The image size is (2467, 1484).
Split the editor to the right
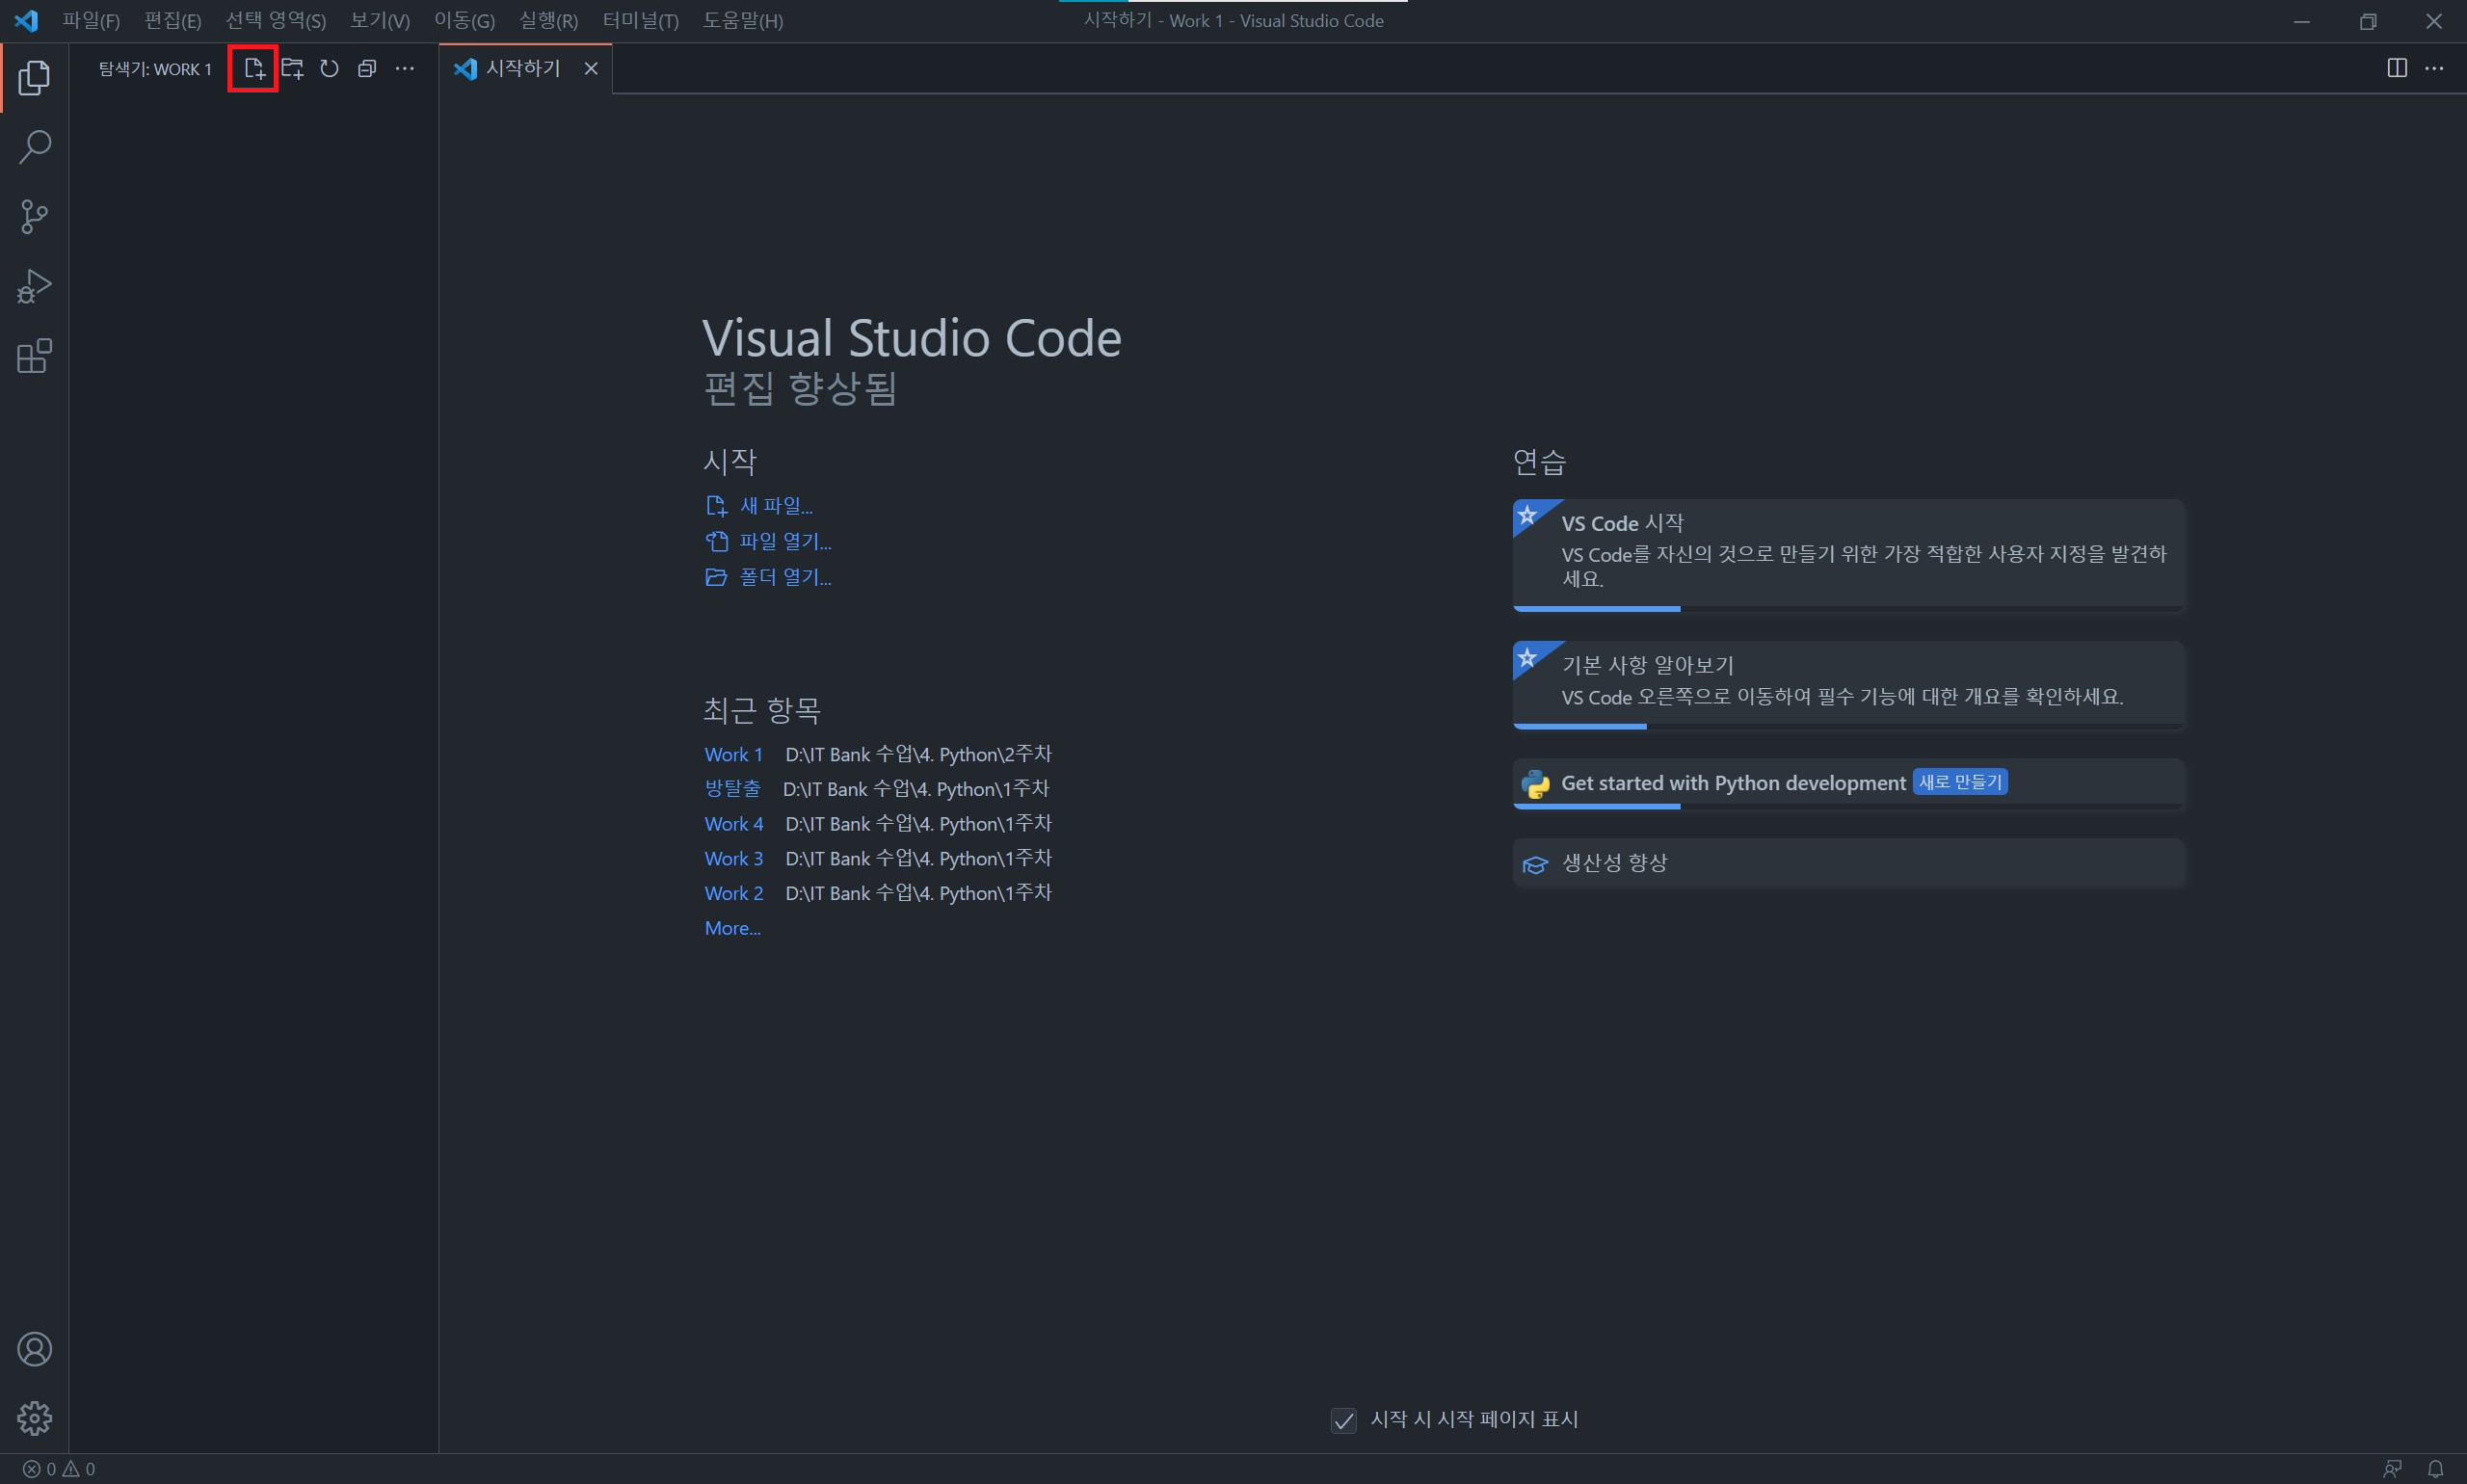tap(2396, 68)
